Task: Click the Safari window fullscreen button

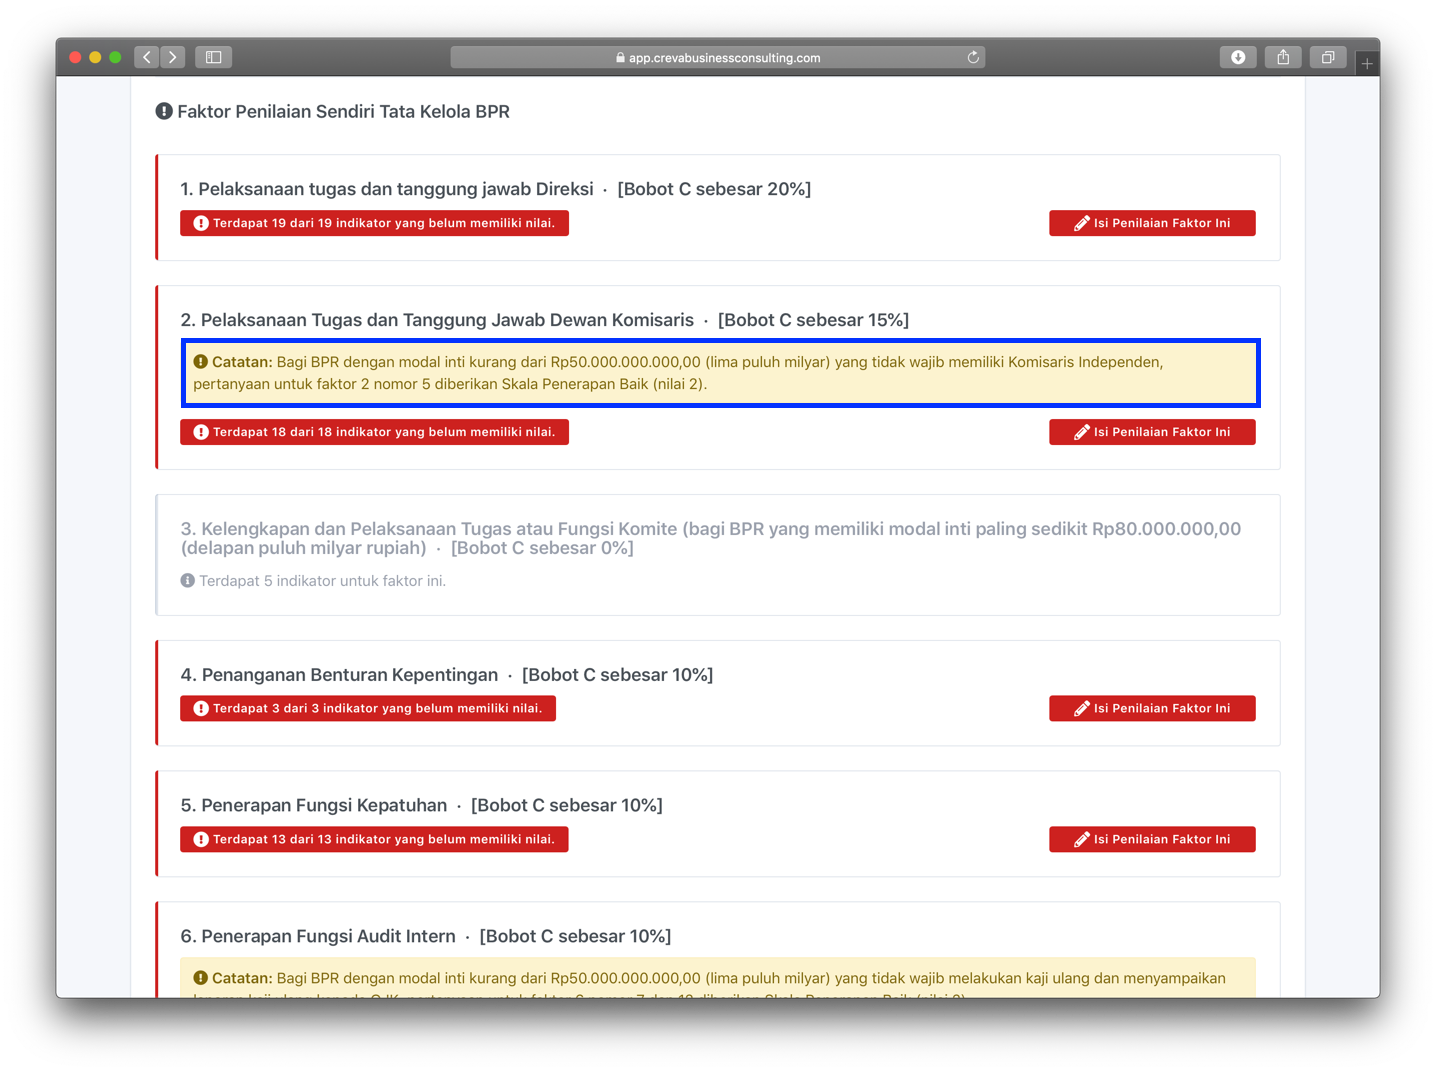Action: click(115, 57)
